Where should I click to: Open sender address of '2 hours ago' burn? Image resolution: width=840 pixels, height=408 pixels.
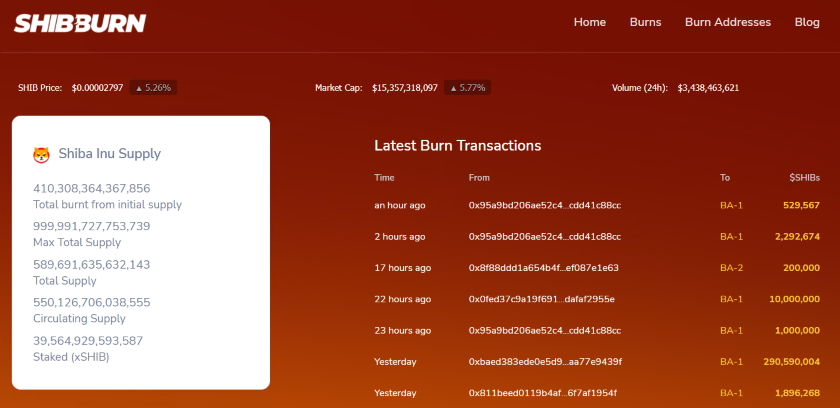[x=545, y=237]
